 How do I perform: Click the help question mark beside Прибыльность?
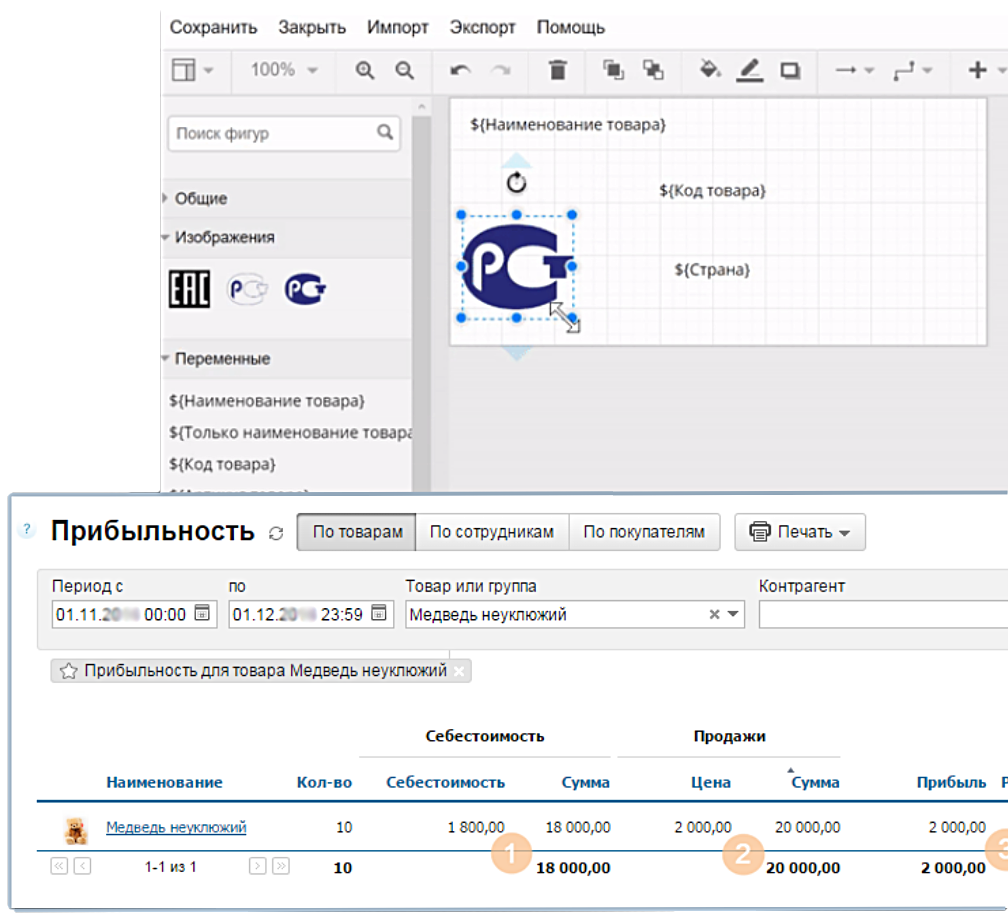pyautogui.click(x=26, y=530)
